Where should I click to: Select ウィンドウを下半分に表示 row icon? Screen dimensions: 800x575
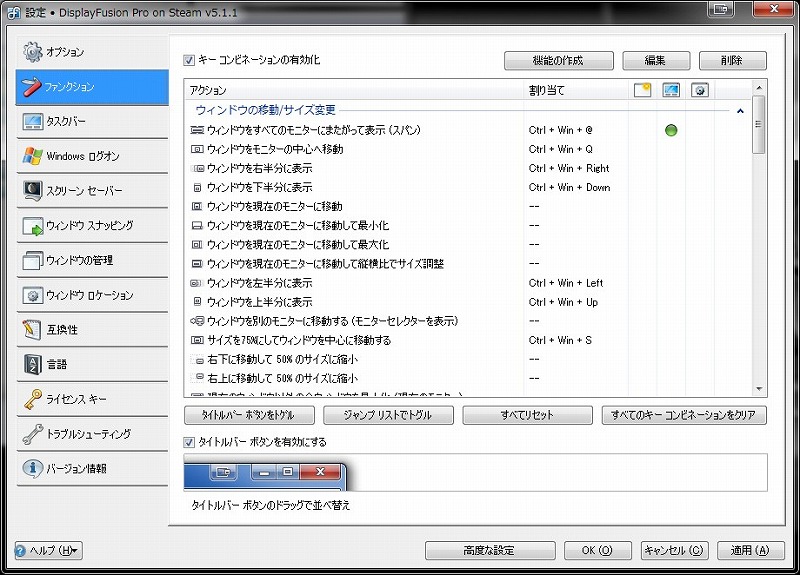(x=197, y=188)
